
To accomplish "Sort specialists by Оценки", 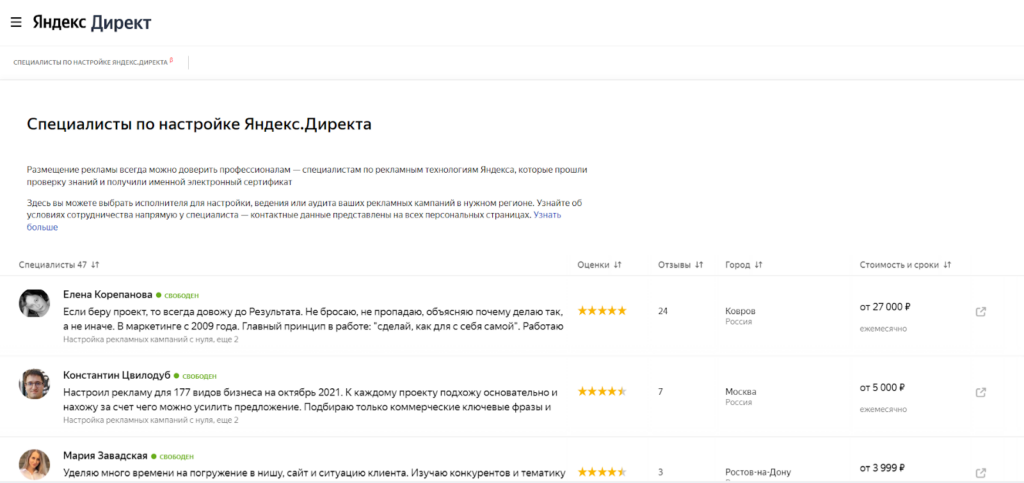I will click(x=600, y=265).
